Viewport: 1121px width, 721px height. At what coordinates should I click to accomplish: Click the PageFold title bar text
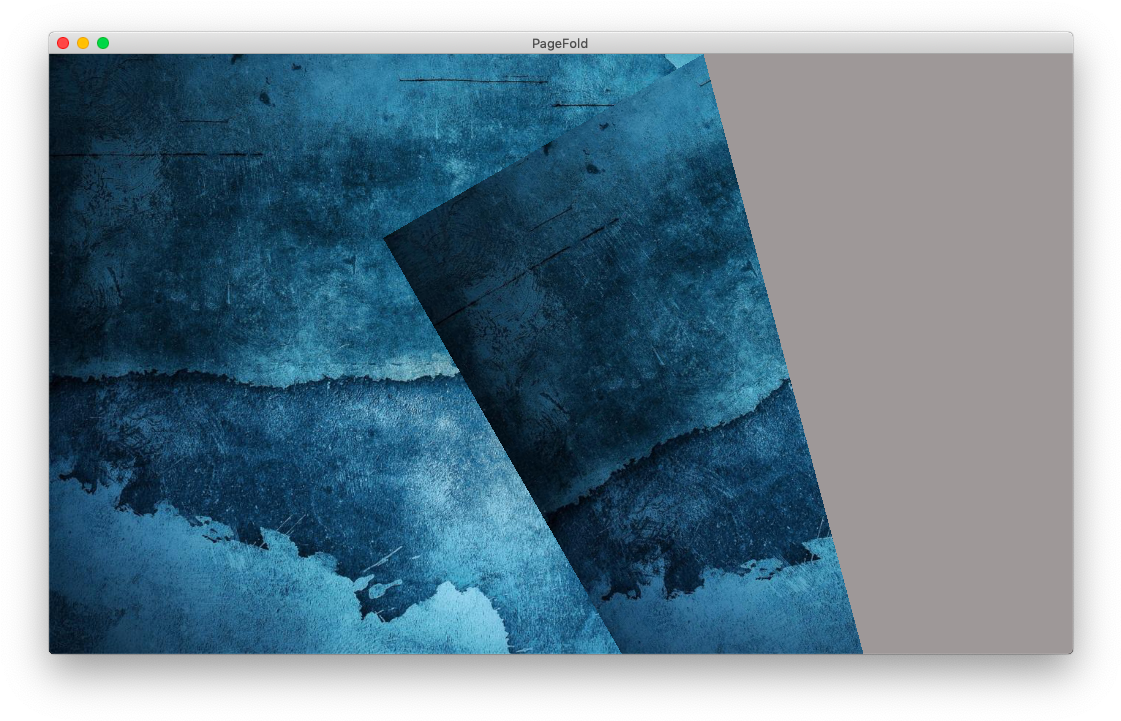point(560,44)
